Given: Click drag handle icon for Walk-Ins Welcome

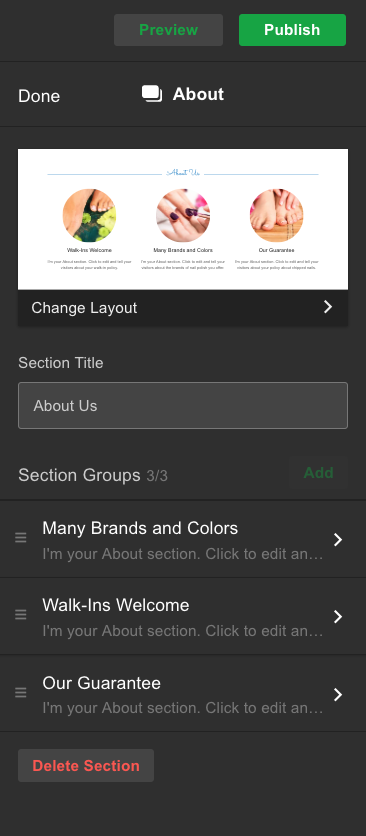Looking at the screenshot, I should (21, 615).
